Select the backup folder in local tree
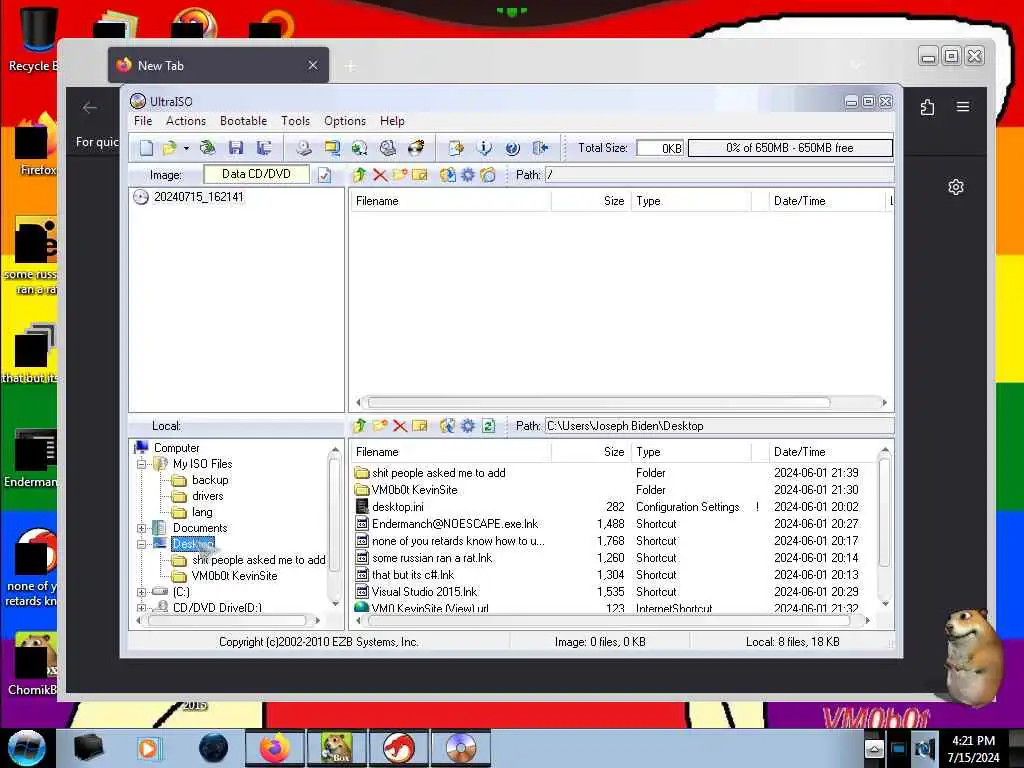The width and height of the screenshot is (1024, 768). pyautogui.click(x=210, y=480)
